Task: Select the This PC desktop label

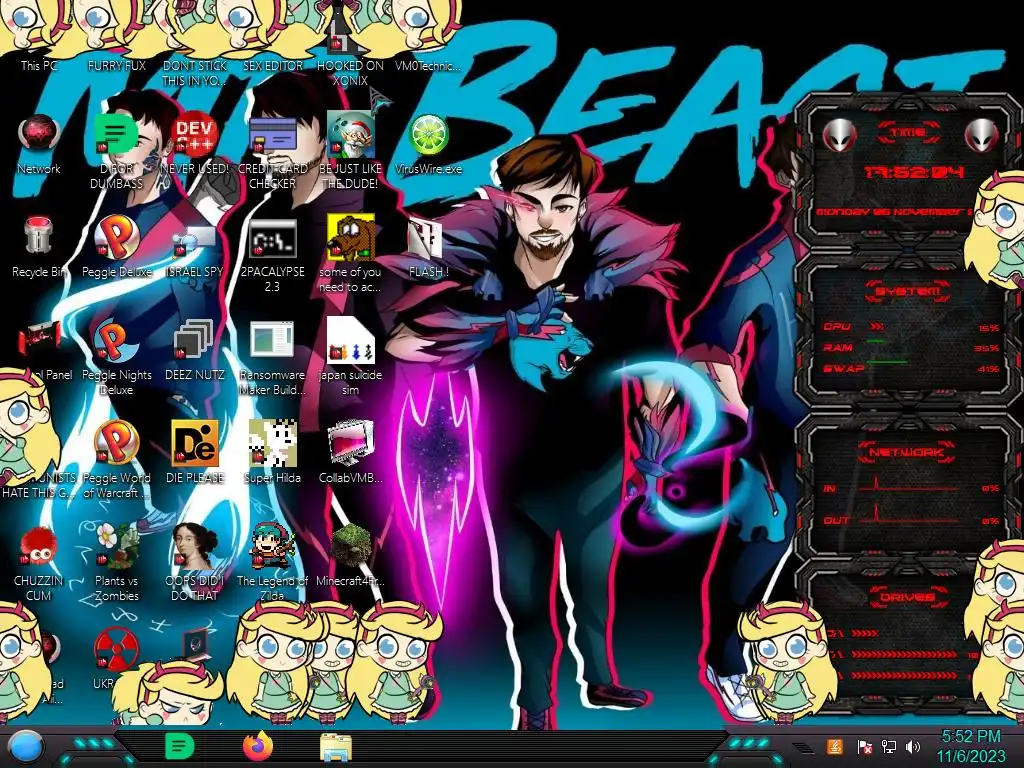Action: [39, 65]
